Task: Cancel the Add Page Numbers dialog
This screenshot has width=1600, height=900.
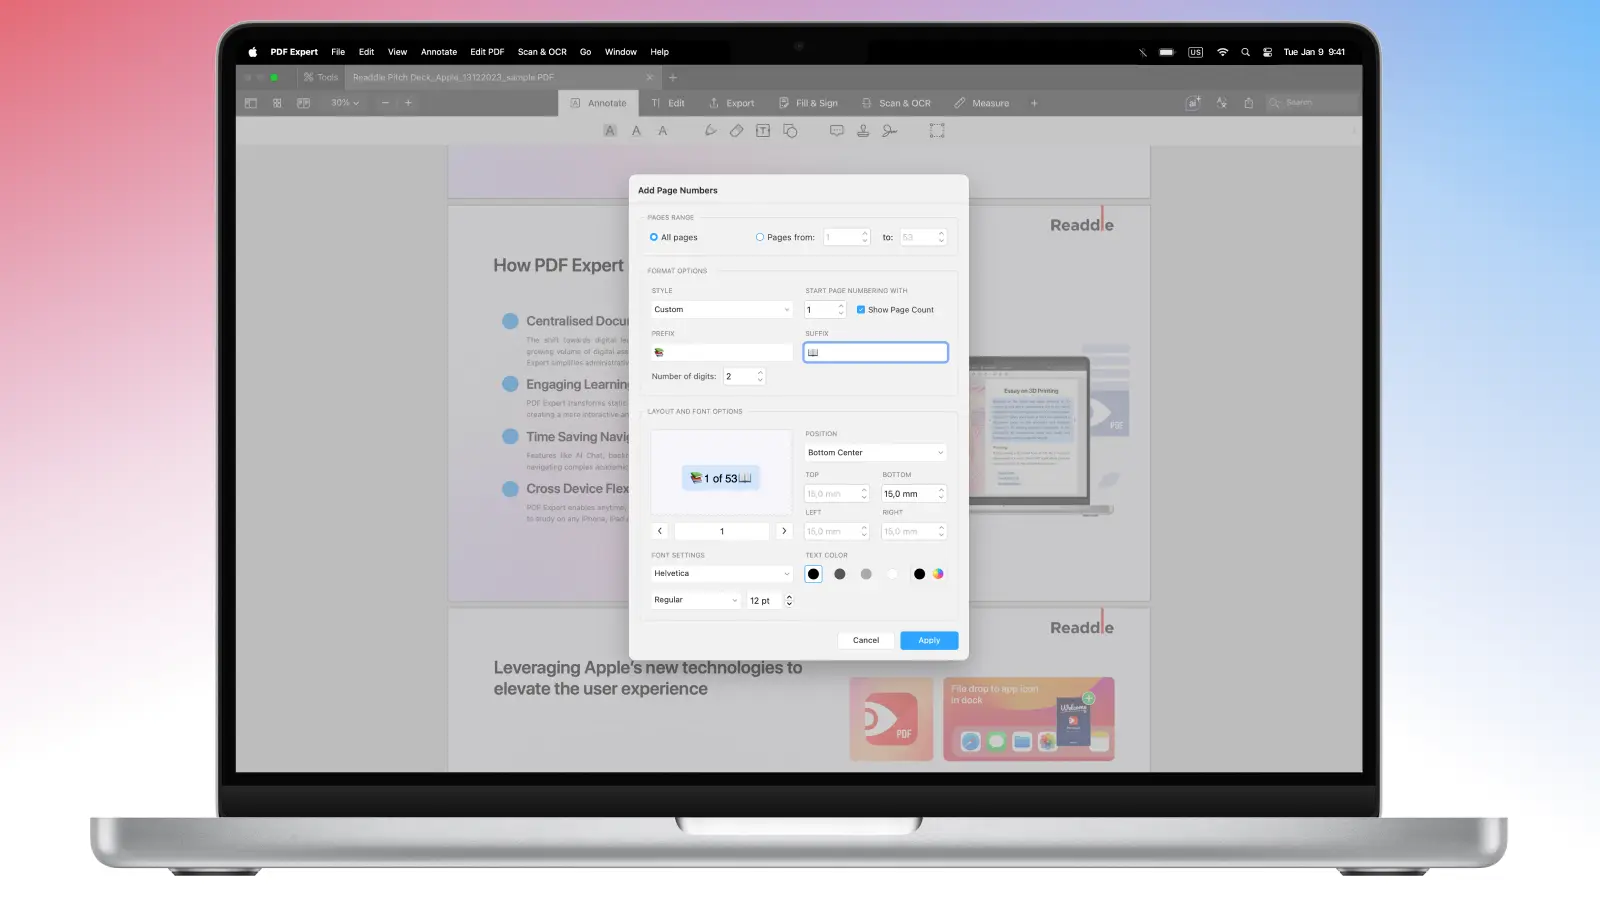Action: pos(866,640)
